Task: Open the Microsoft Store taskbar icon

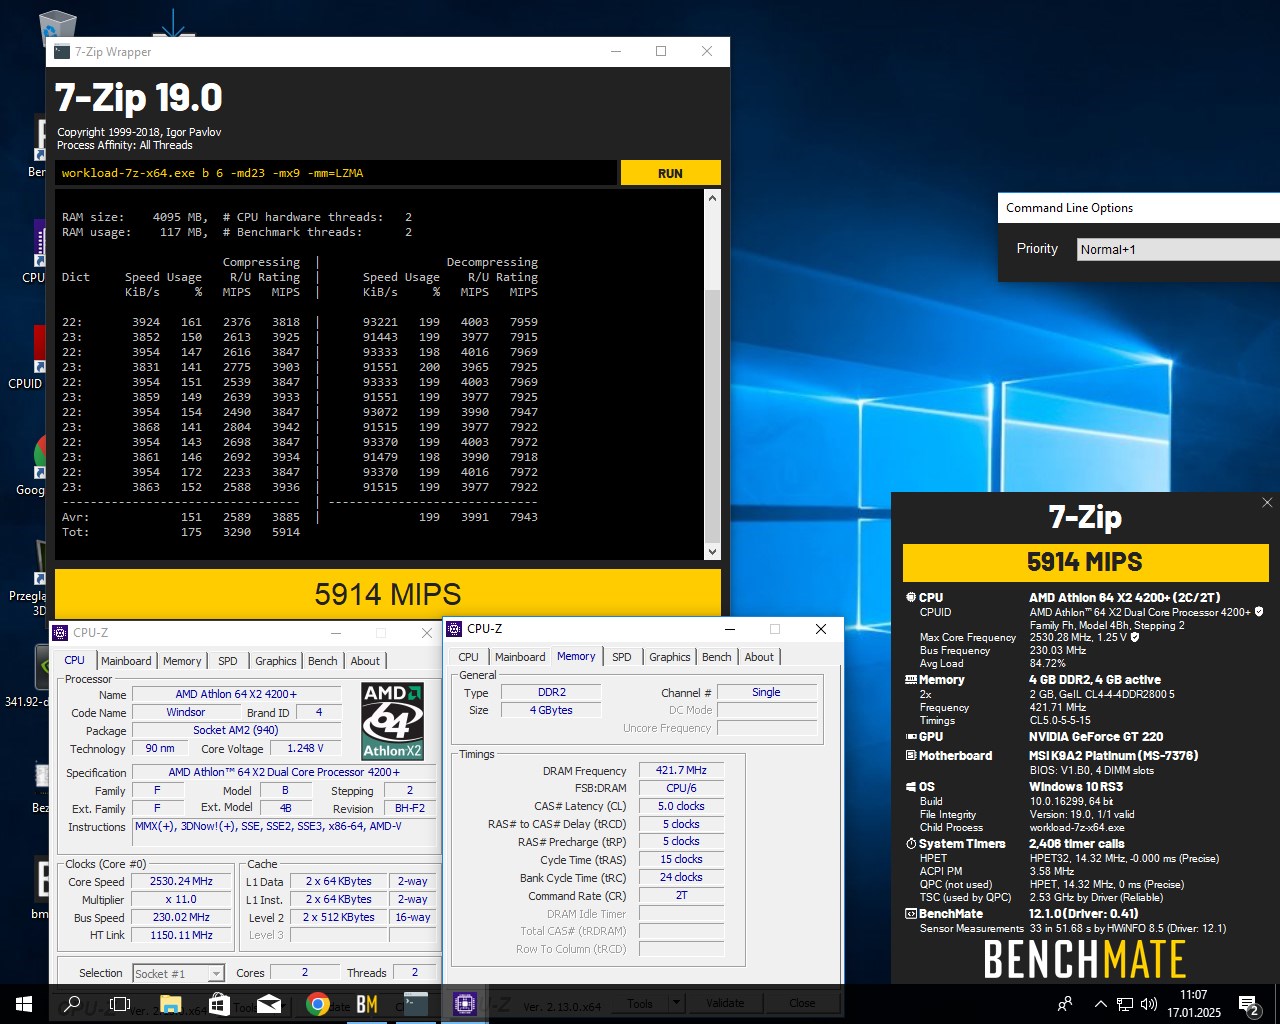Action: click(220, 1004)
